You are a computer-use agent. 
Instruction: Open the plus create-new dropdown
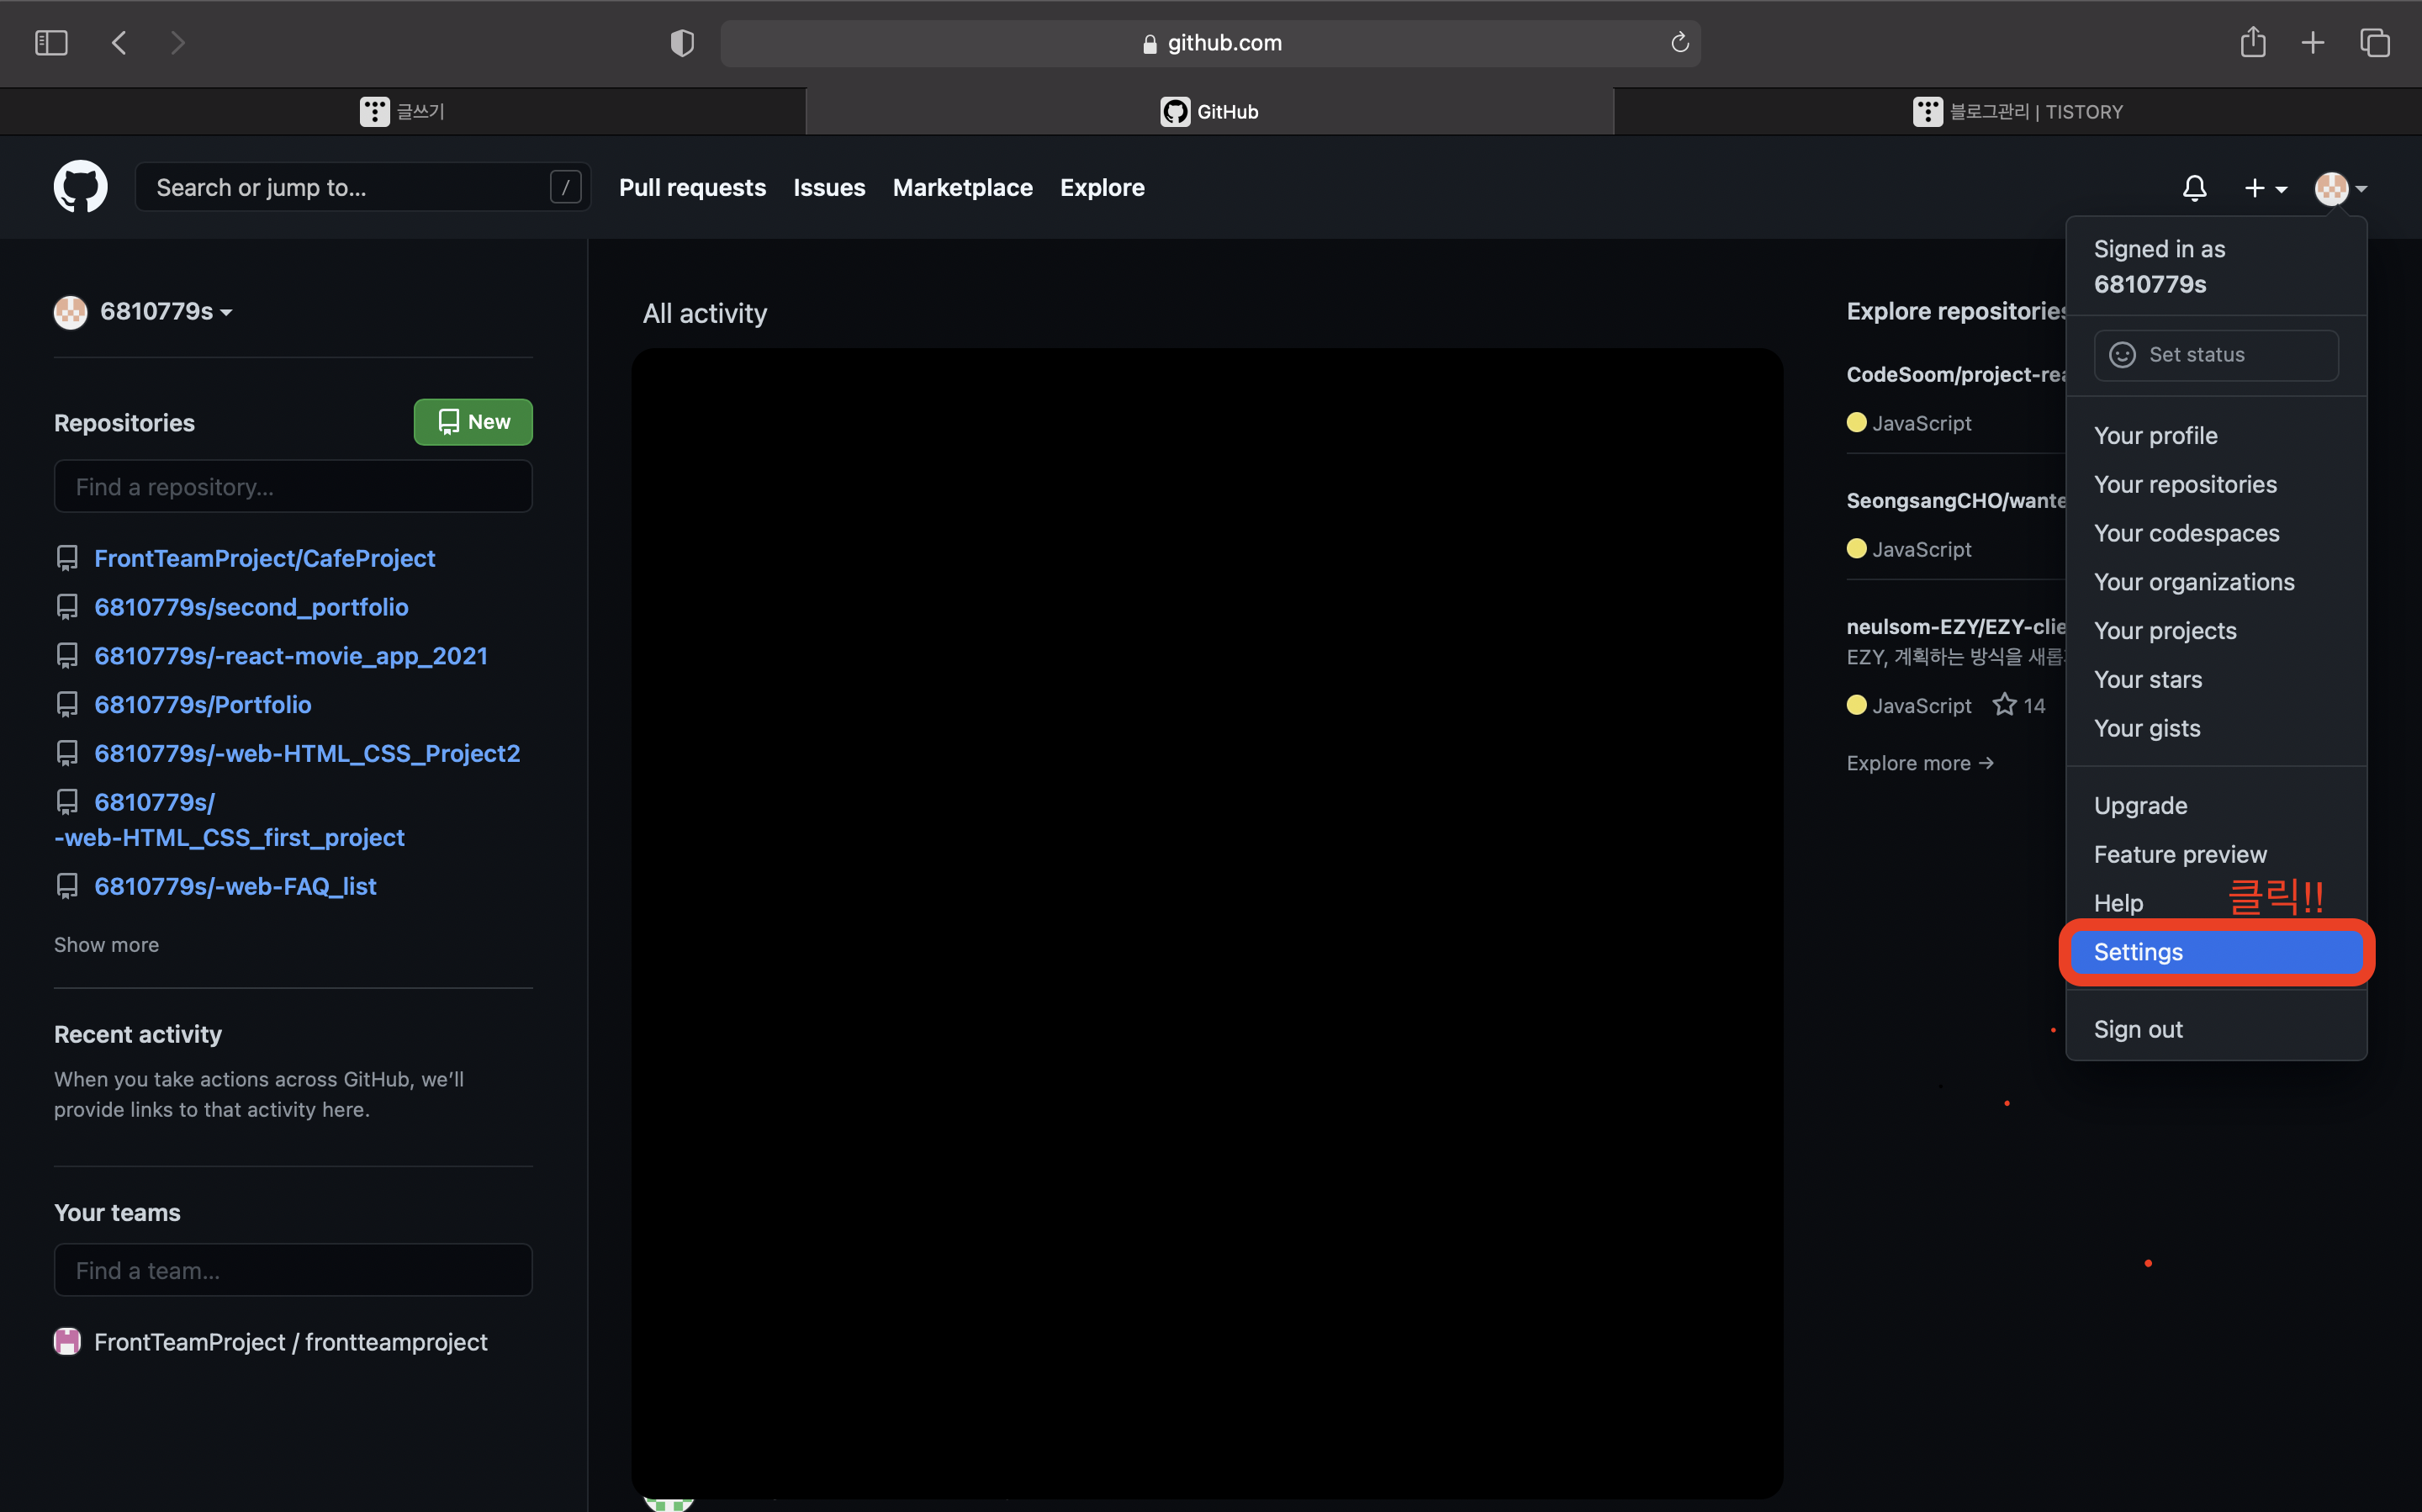click(2265, 188)
